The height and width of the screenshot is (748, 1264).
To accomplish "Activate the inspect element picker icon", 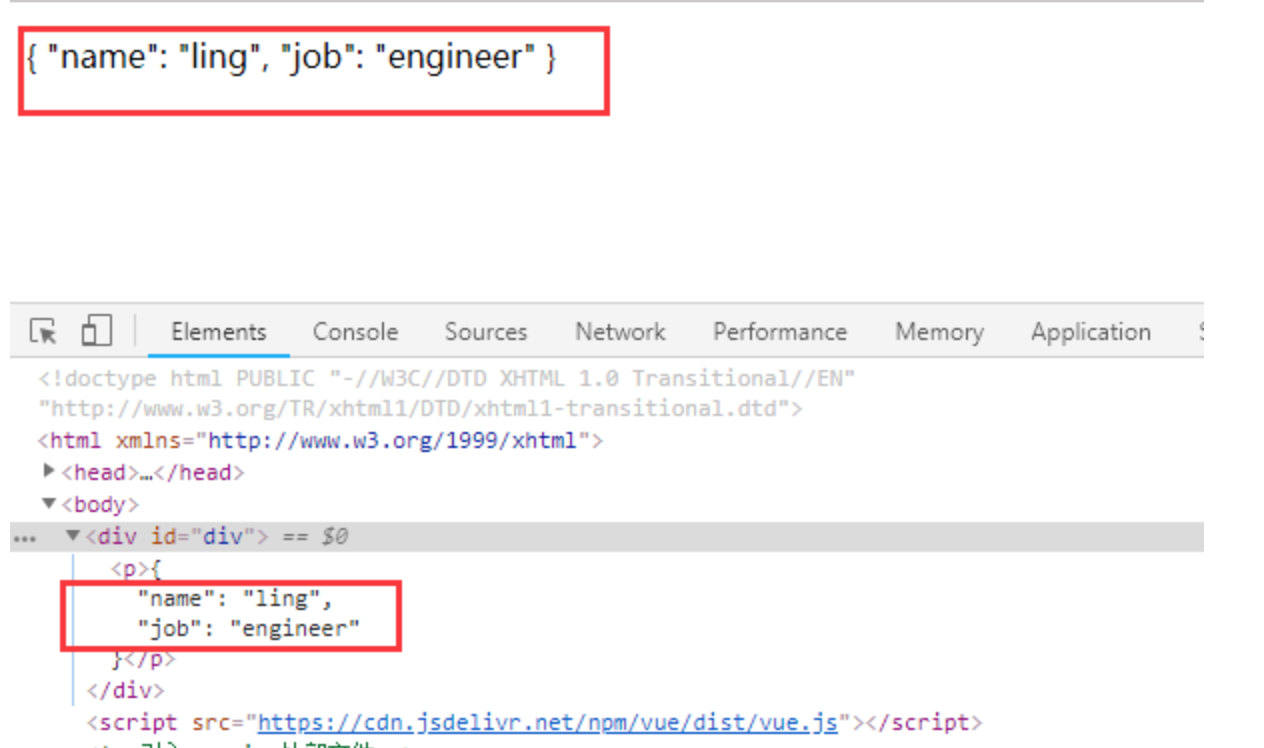I will coord(43,331).
